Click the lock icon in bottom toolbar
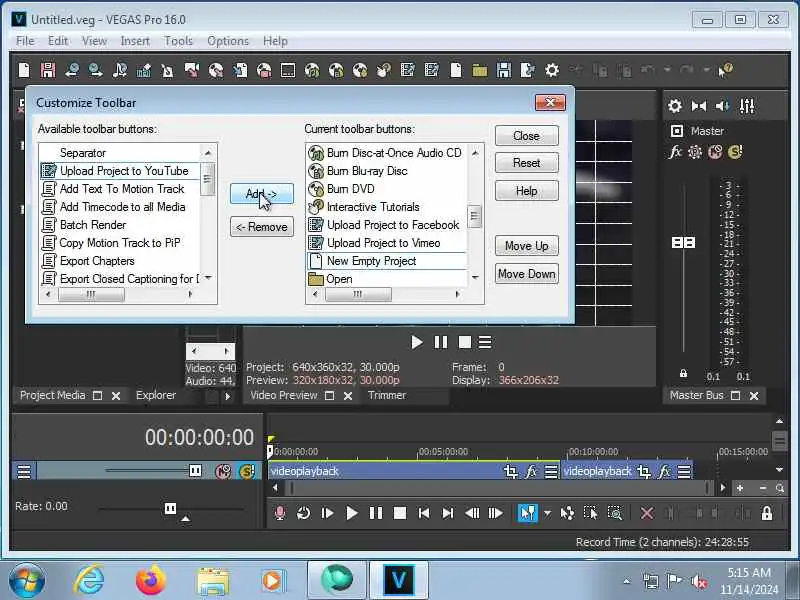Screen dimensions: 800x600 coord(766,513)
